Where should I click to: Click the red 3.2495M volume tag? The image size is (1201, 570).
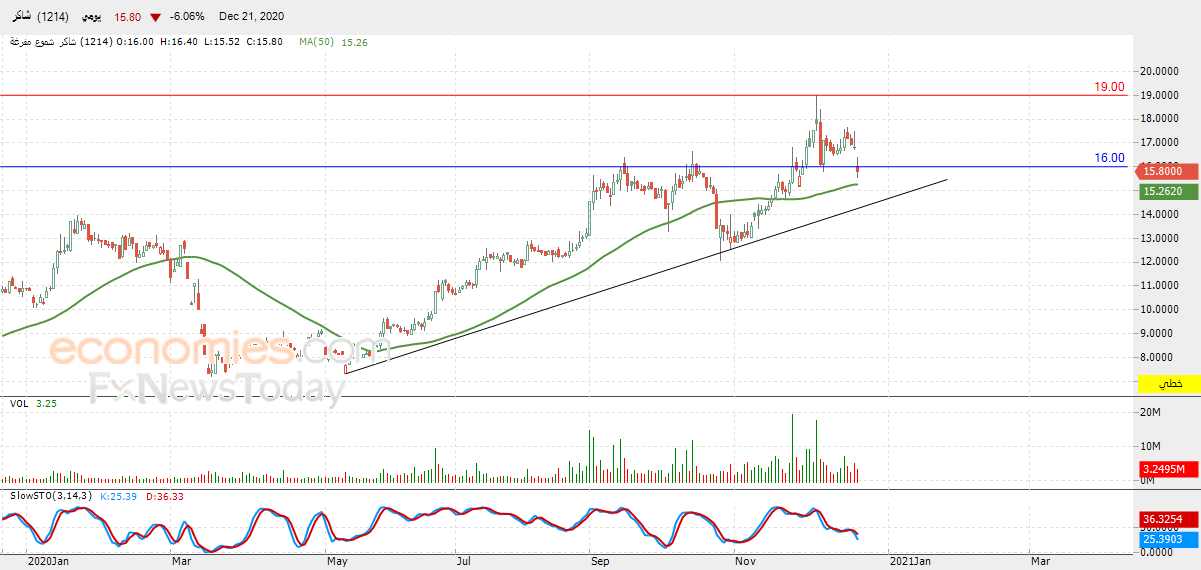point(1168,468)
